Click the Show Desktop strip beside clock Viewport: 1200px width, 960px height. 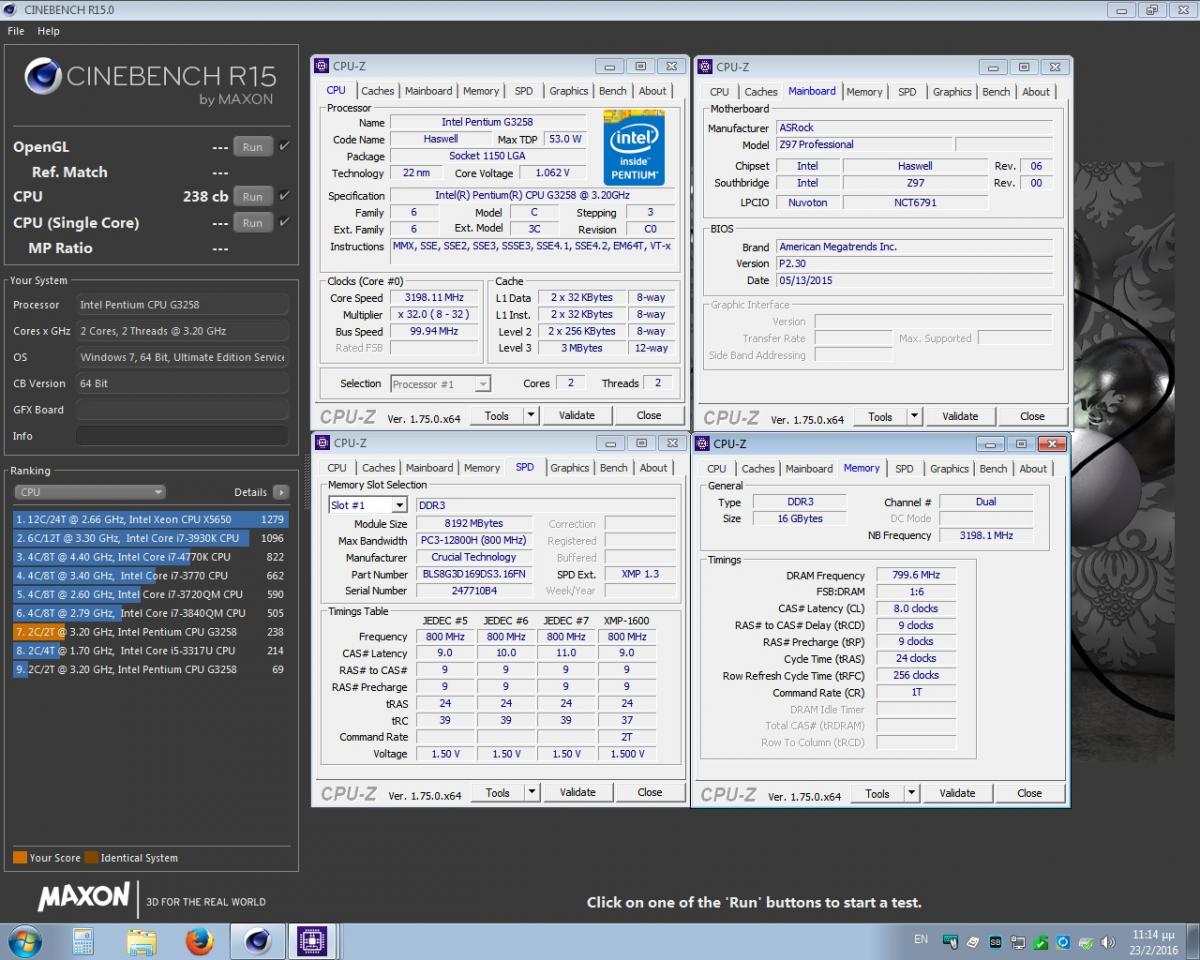pos(1193,941)
